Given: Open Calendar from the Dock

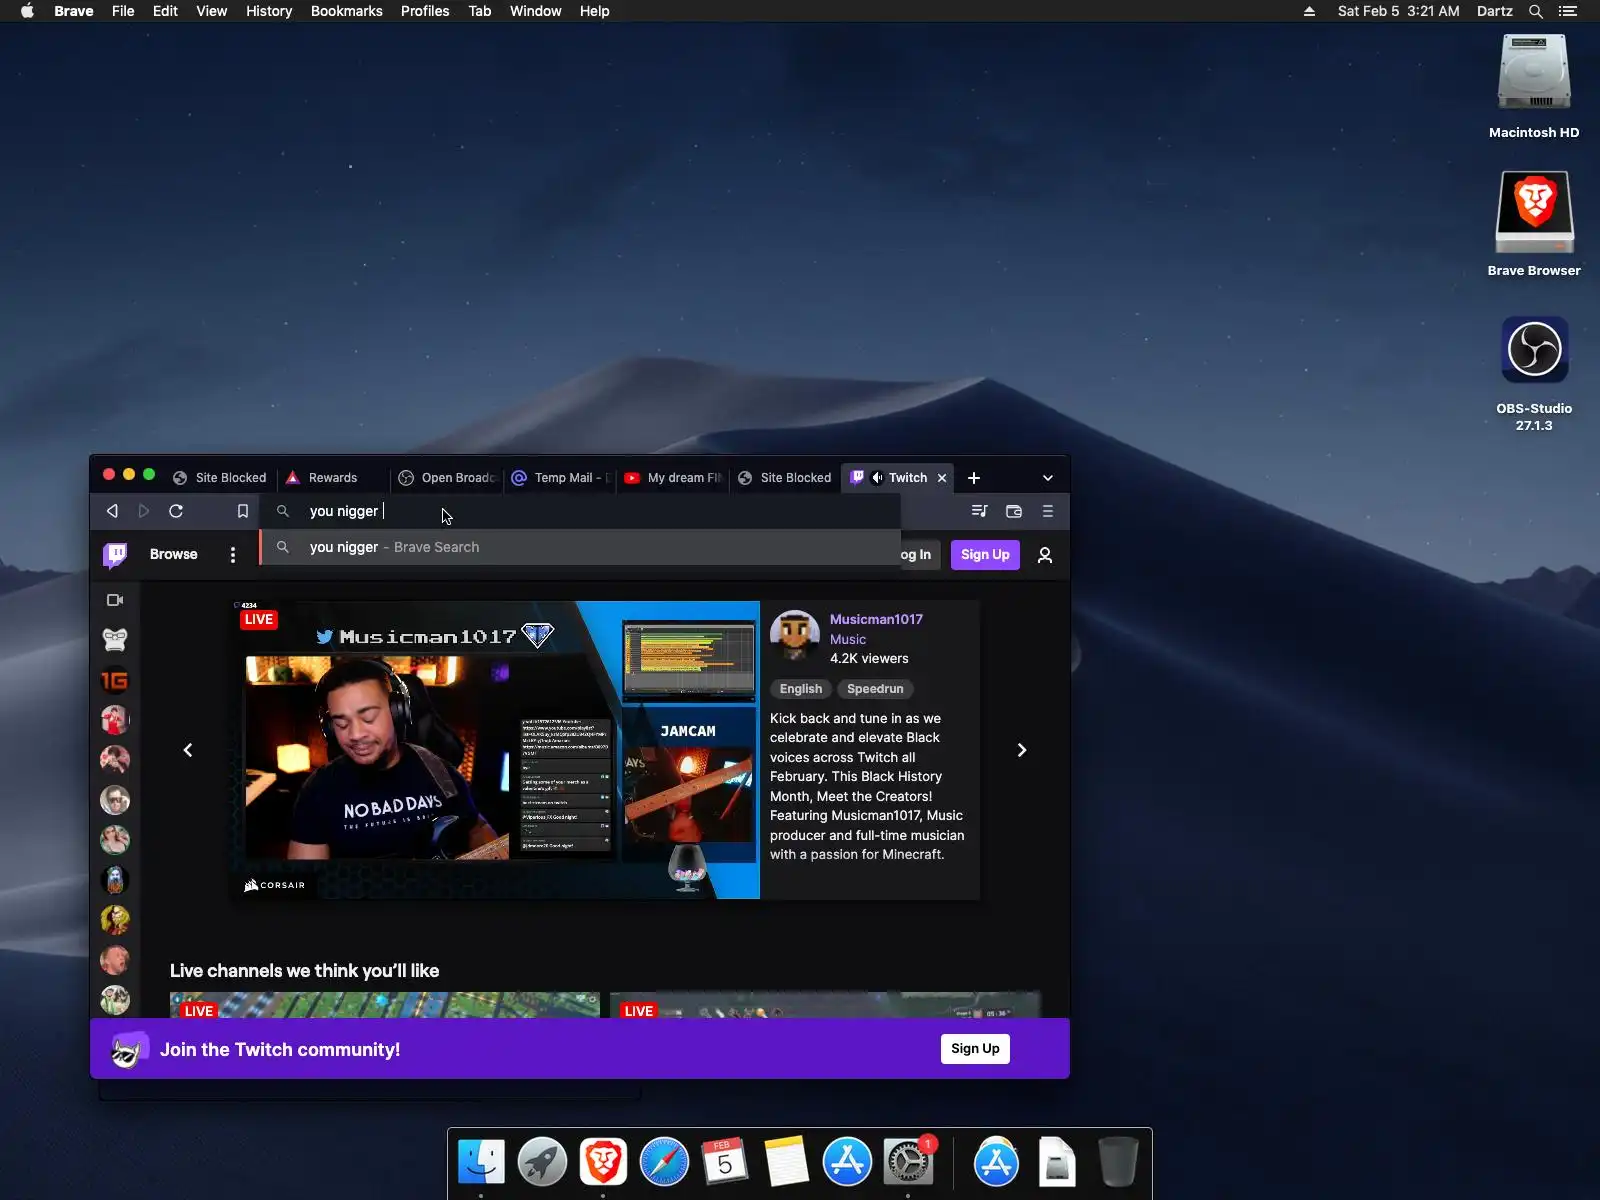Looking at the screenshot, I should pos(725,1162).
